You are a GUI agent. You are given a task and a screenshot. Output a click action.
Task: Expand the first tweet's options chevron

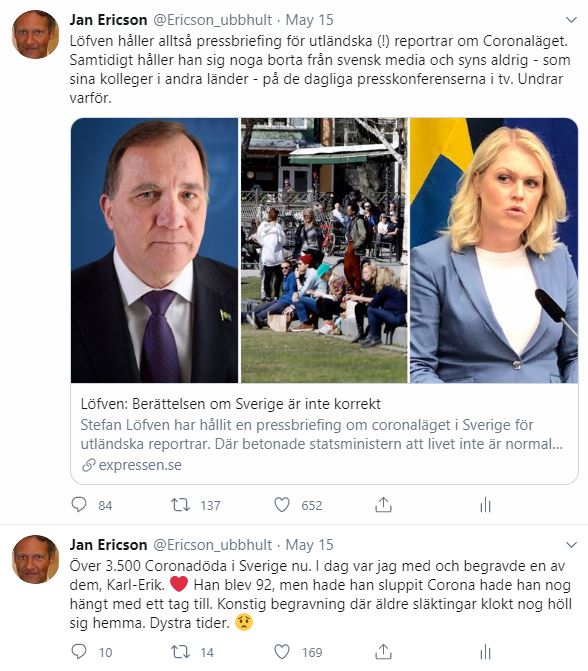tap(571, 20)
